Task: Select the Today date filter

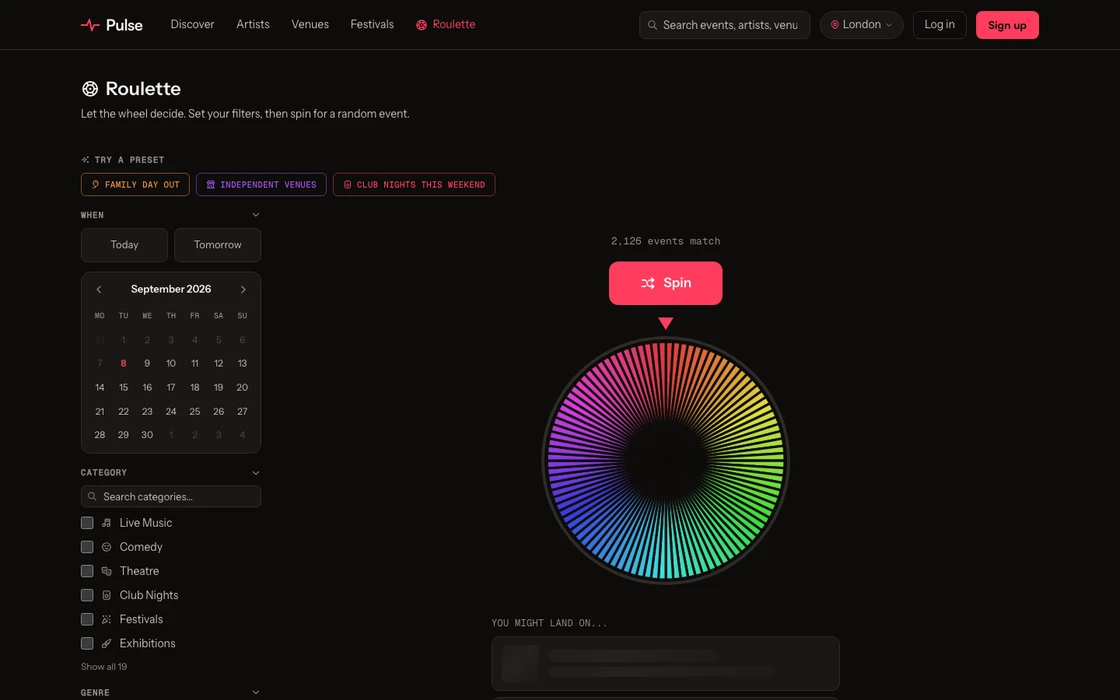Action: coord(124,245)
